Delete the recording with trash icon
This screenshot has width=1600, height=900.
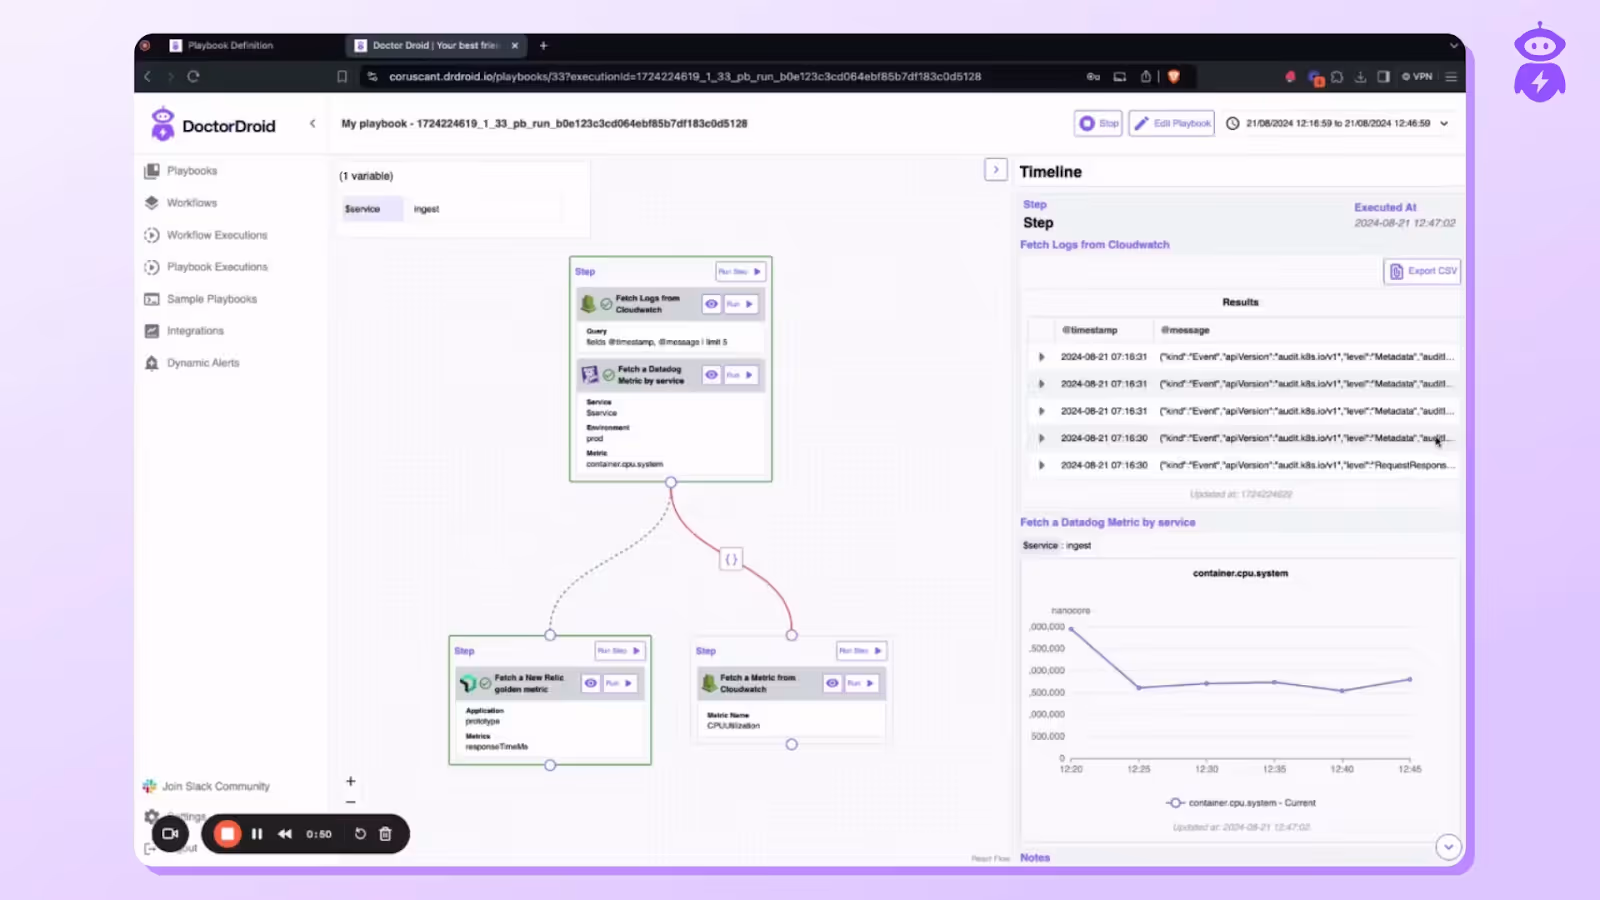tap(385, 834)
